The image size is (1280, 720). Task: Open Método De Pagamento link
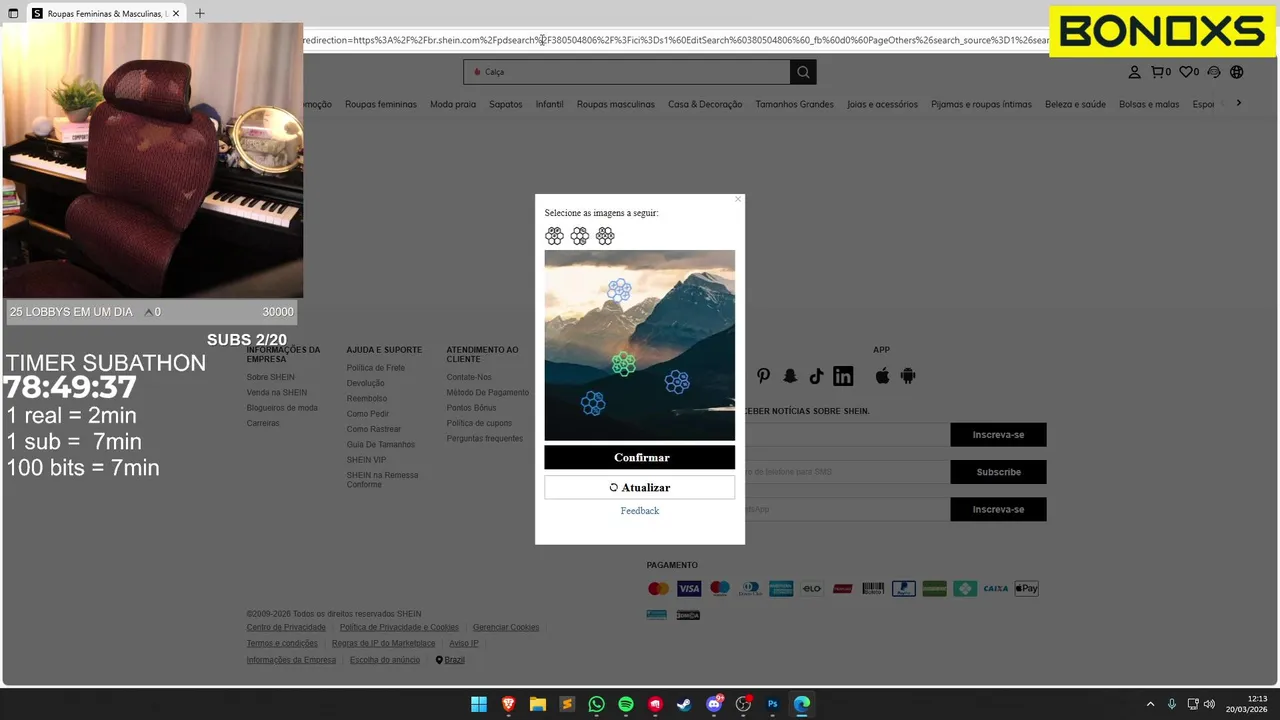(488, 393)
